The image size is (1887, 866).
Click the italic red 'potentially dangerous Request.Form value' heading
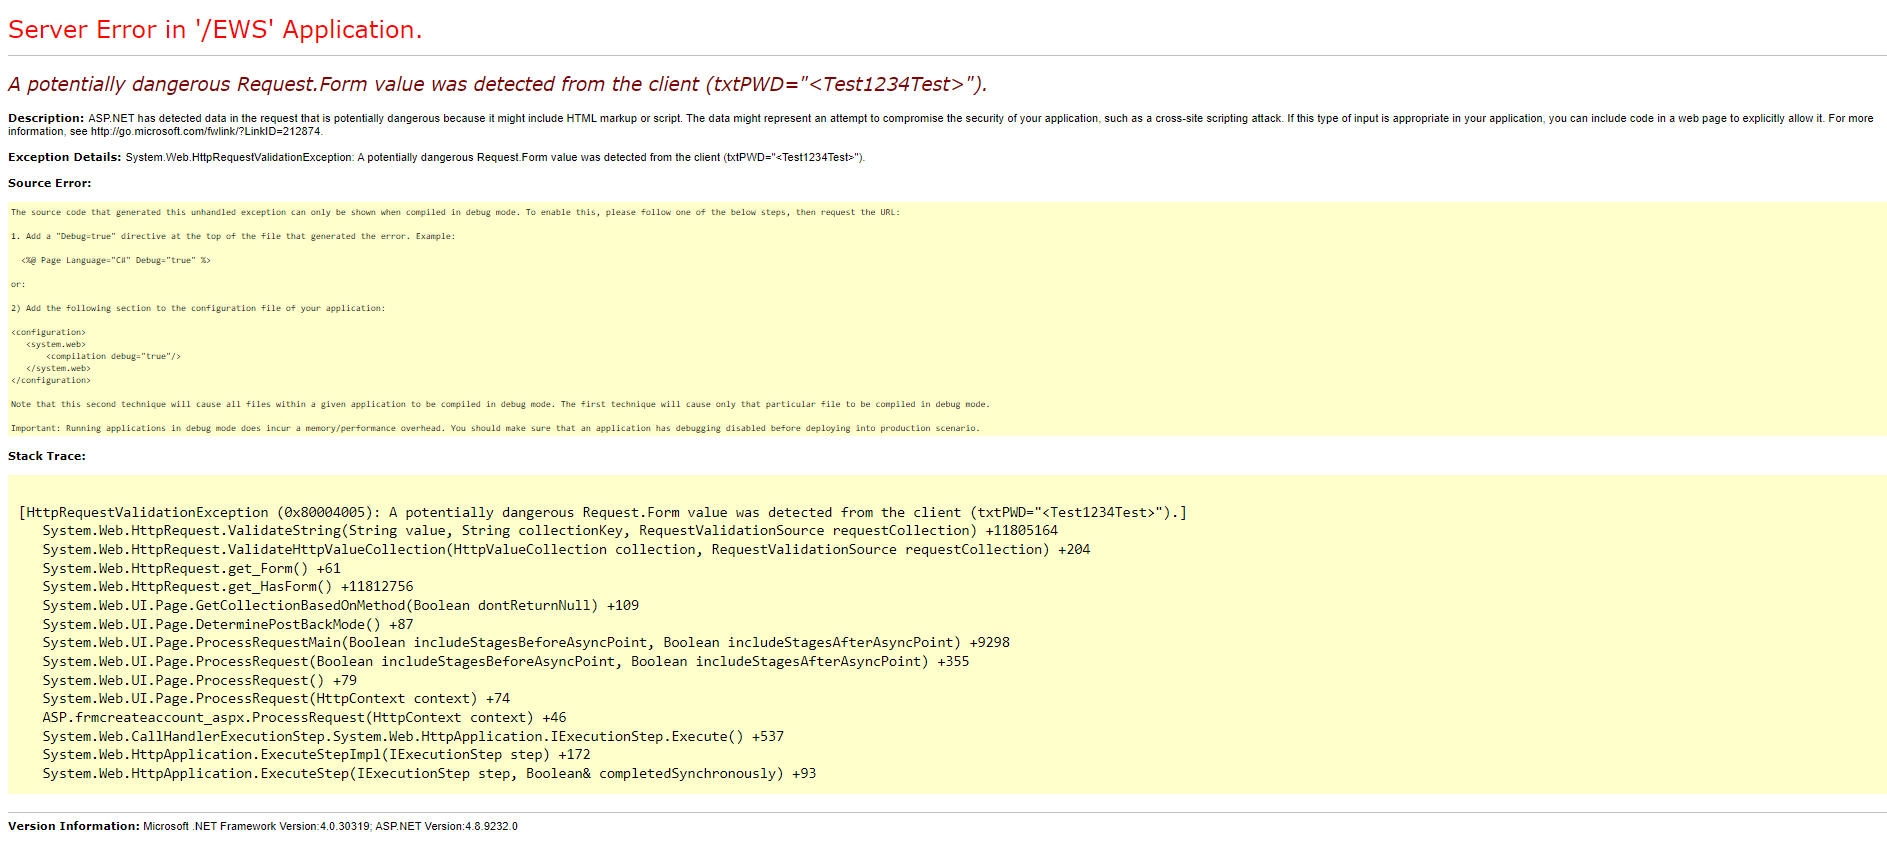coord(498,84)
